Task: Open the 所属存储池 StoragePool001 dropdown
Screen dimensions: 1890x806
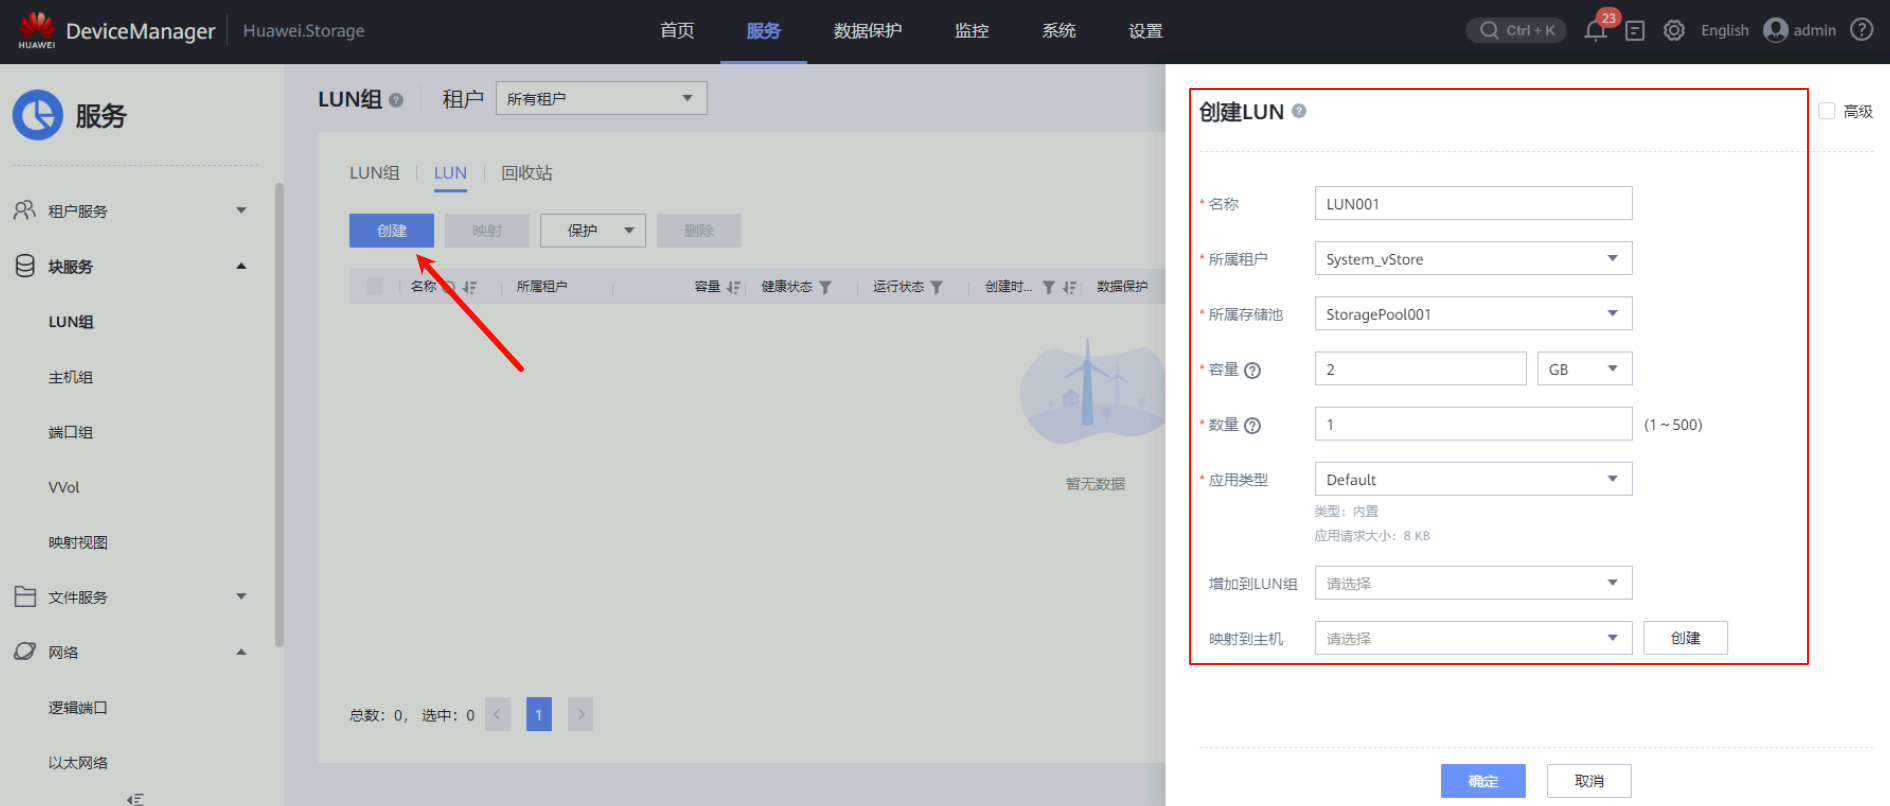Action: 1472,314
